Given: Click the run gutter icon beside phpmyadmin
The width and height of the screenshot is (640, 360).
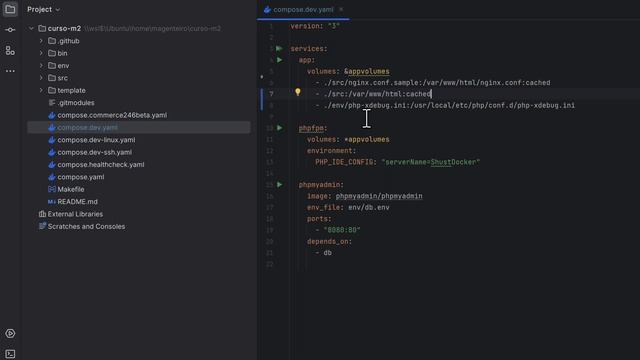Looking at the screenshot, I should [x=280, y=184].
